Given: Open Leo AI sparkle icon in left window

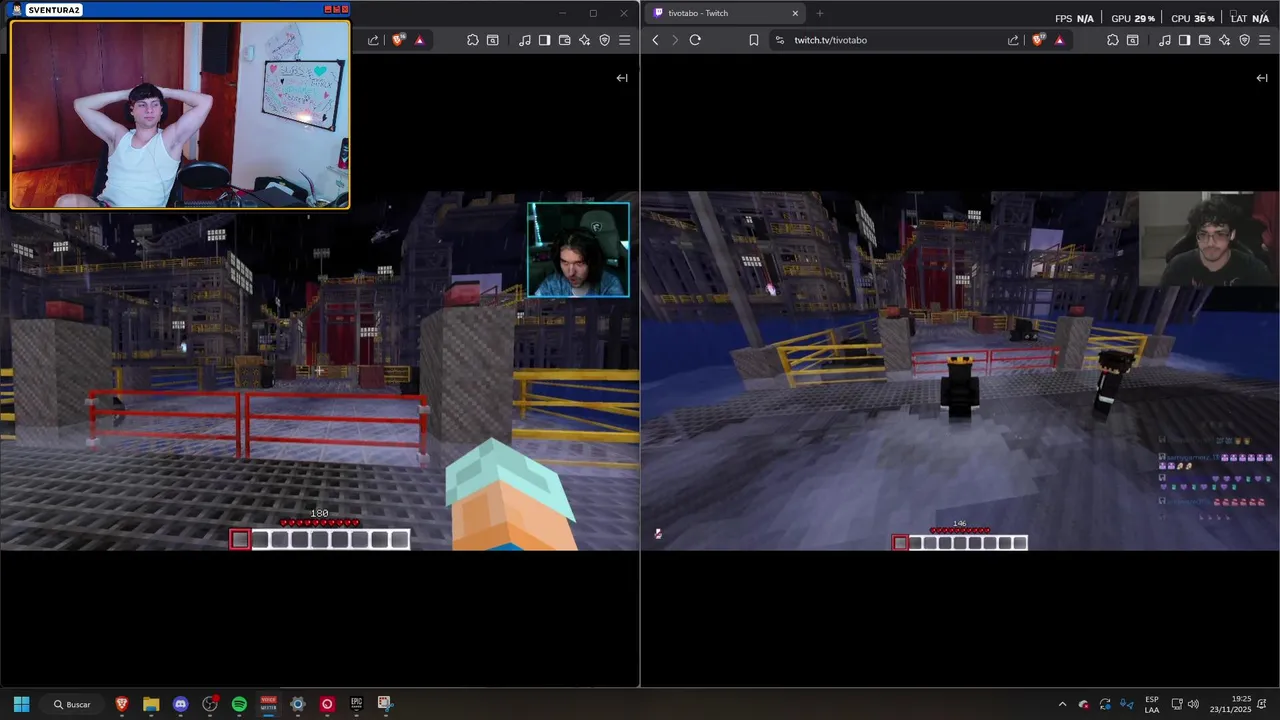Looking at the screenshot, I should tap(584, 40).
